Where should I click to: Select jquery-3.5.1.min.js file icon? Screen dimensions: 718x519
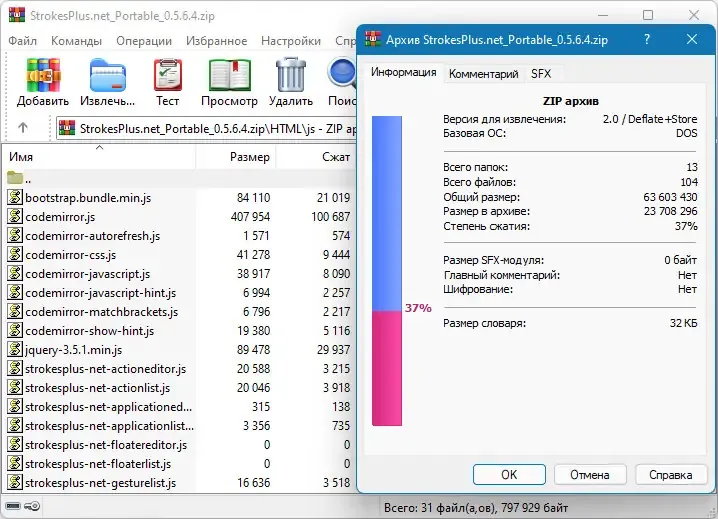(x=15, y=350)
